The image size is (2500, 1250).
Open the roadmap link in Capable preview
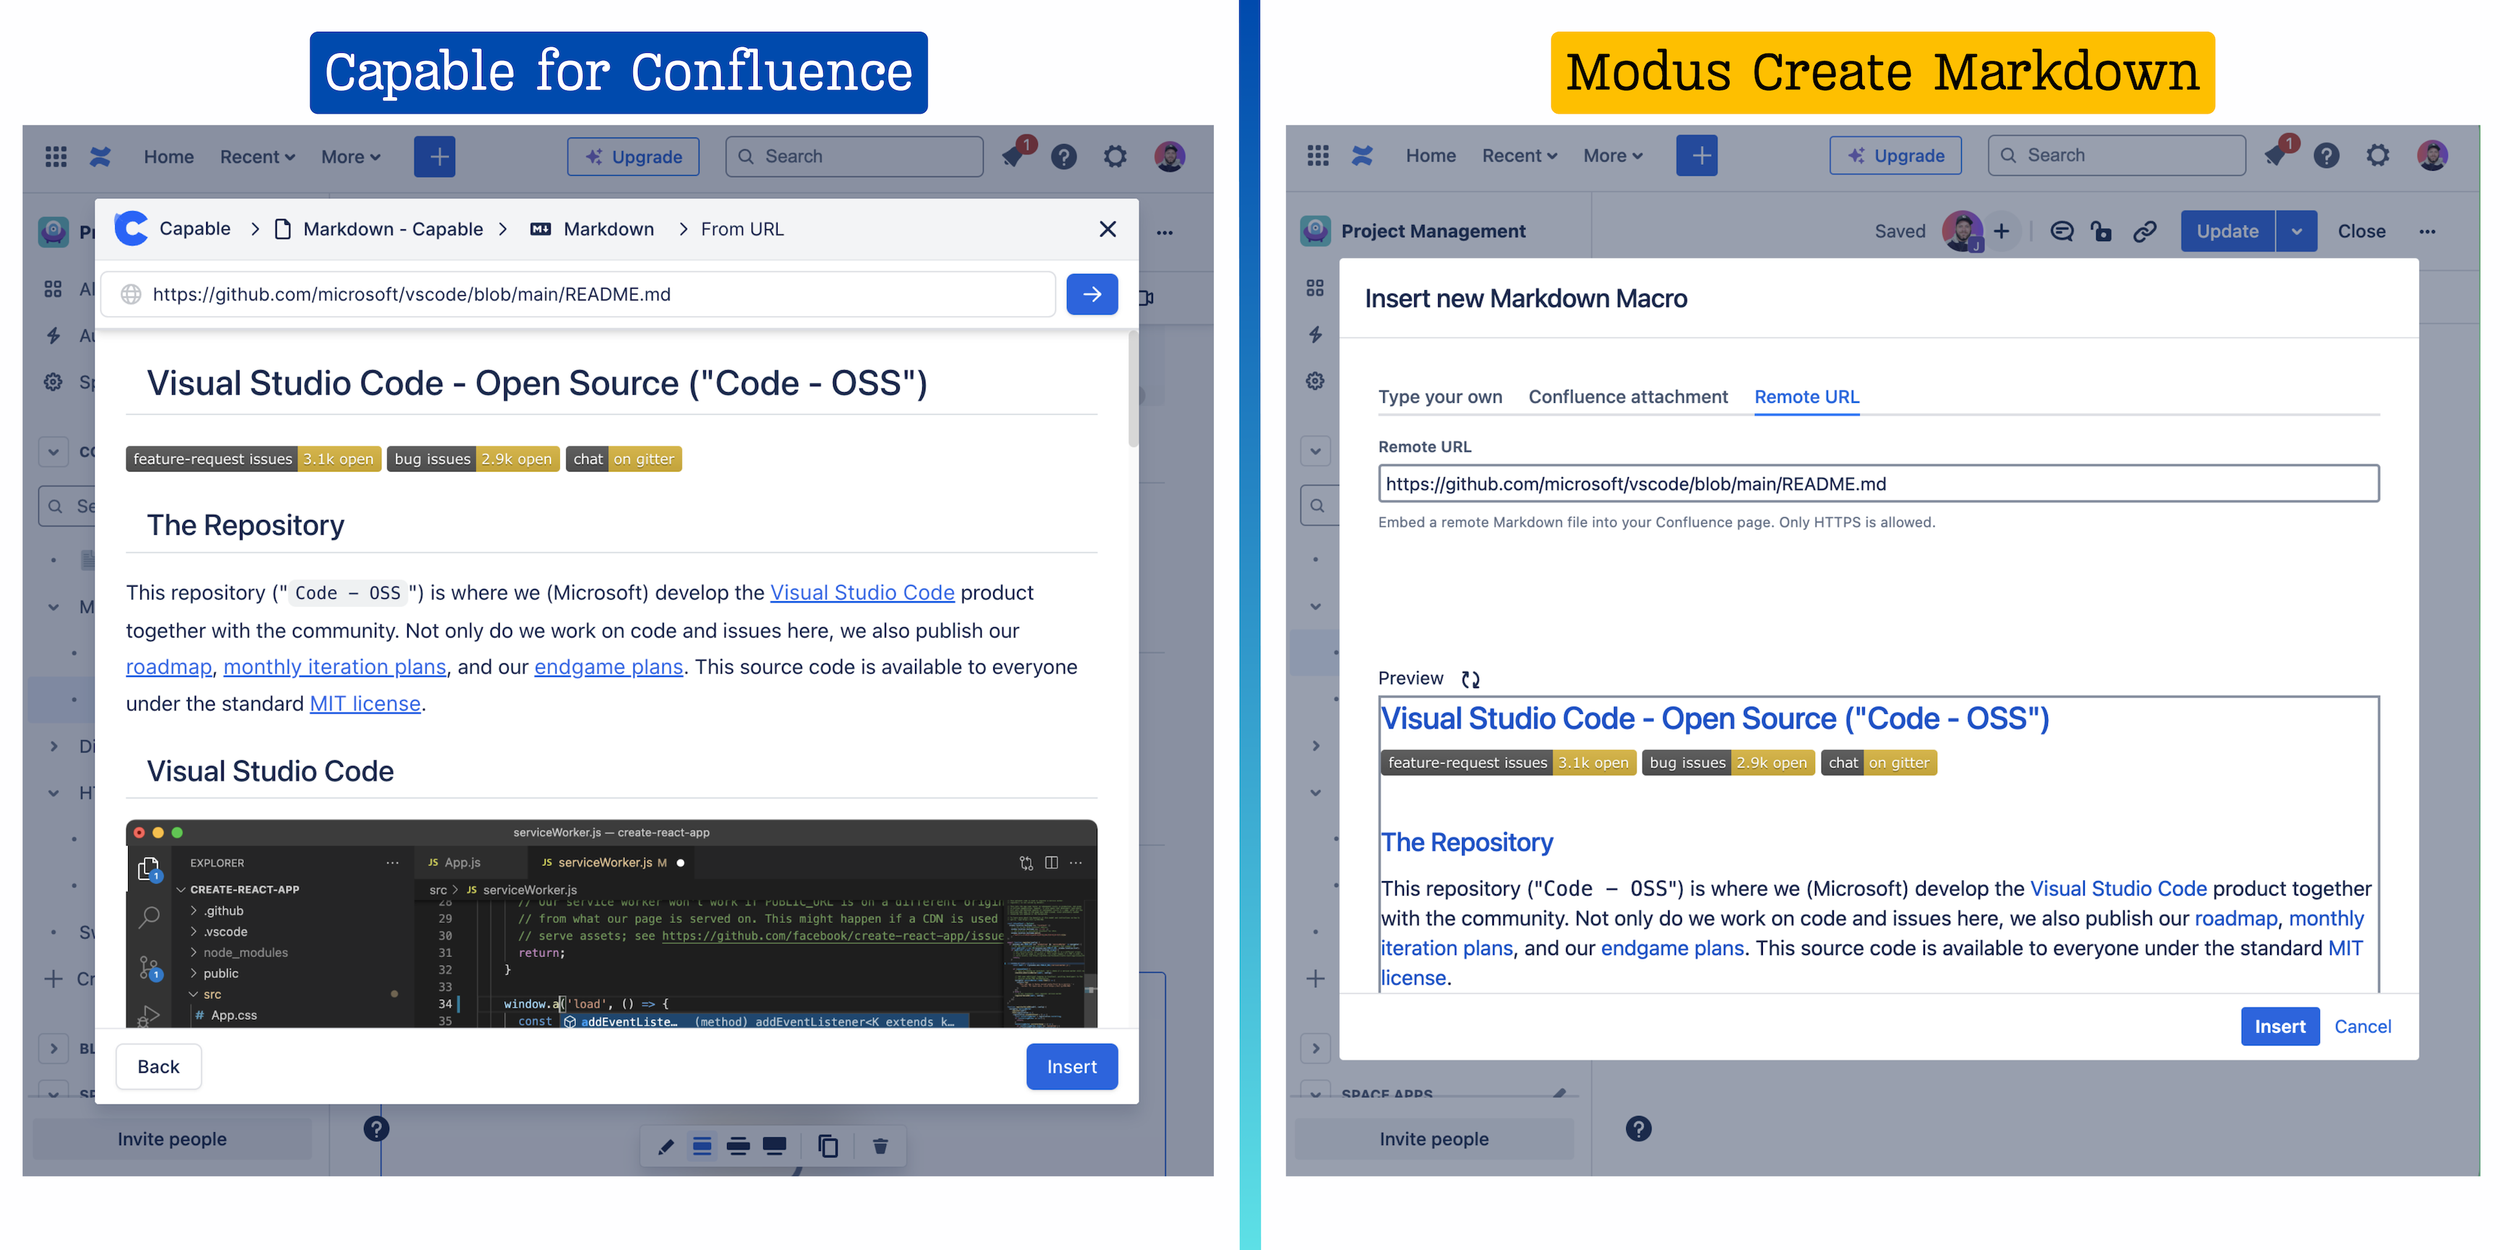click(169, 667)
